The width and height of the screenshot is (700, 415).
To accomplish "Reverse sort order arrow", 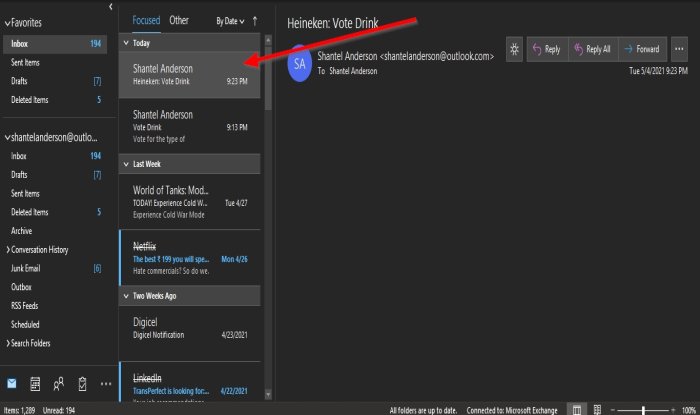I will click(255, 21).
